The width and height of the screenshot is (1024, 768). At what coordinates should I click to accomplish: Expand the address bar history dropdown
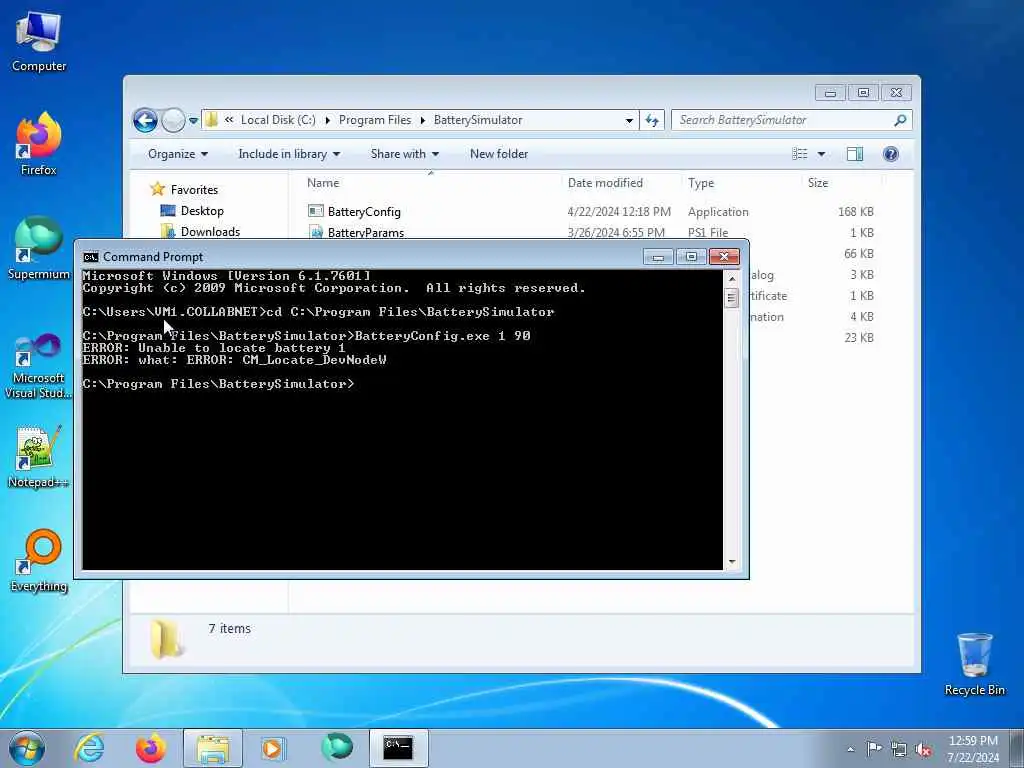629,120
